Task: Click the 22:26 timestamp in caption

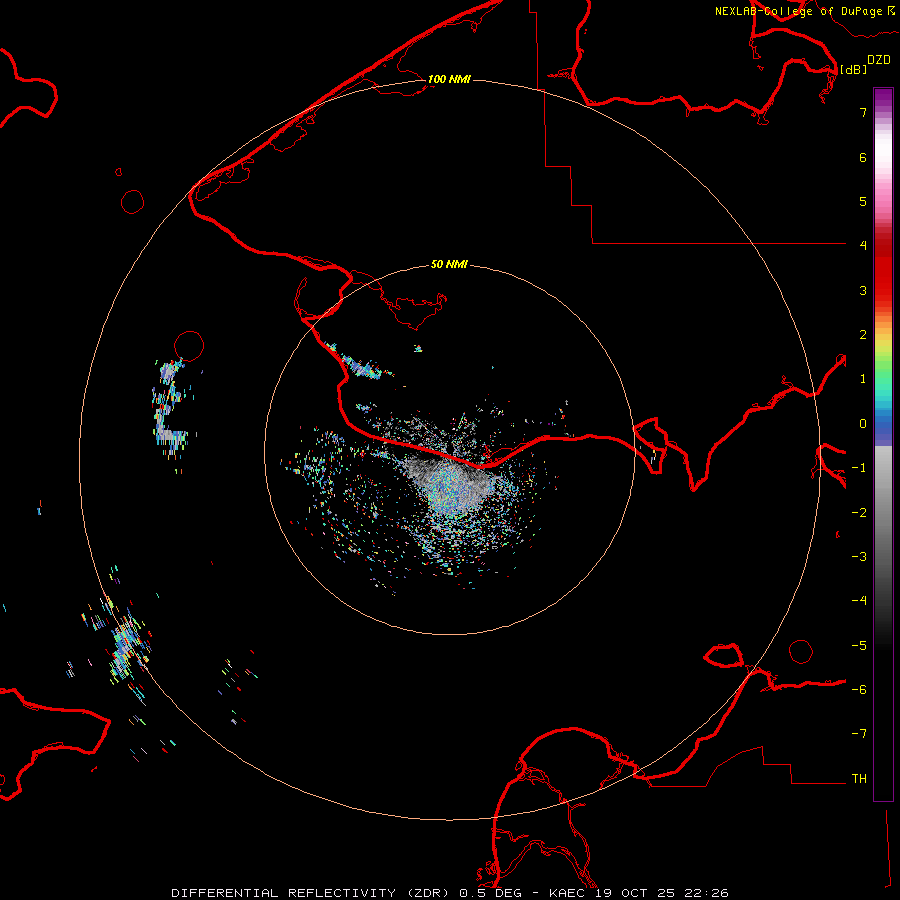Action: tap(707, 893)
